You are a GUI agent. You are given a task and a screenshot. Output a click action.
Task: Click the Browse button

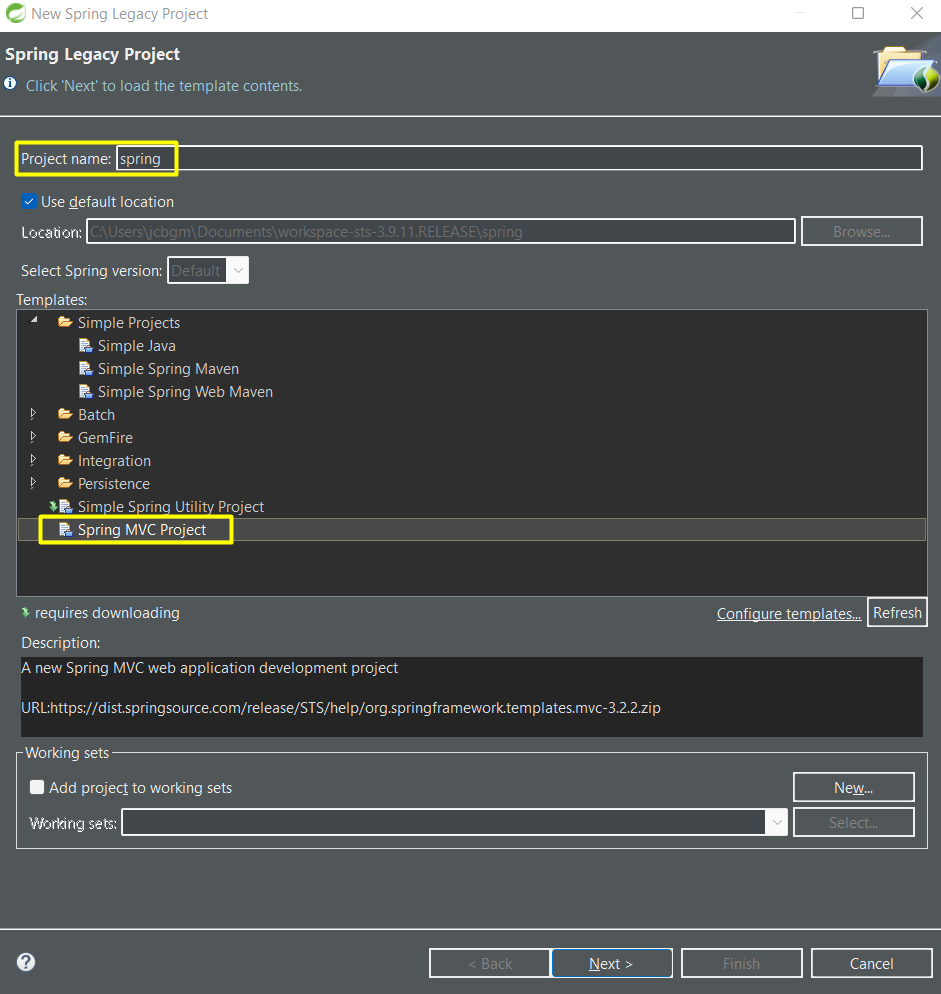click(x=861, y=231)
